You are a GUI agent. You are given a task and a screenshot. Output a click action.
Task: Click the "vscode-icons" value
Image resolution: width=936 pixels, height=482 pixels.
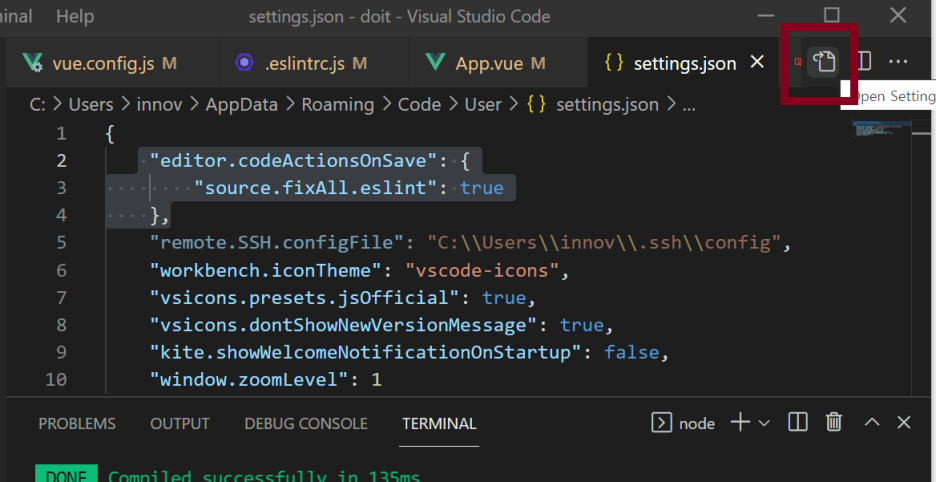coord(482,271)
